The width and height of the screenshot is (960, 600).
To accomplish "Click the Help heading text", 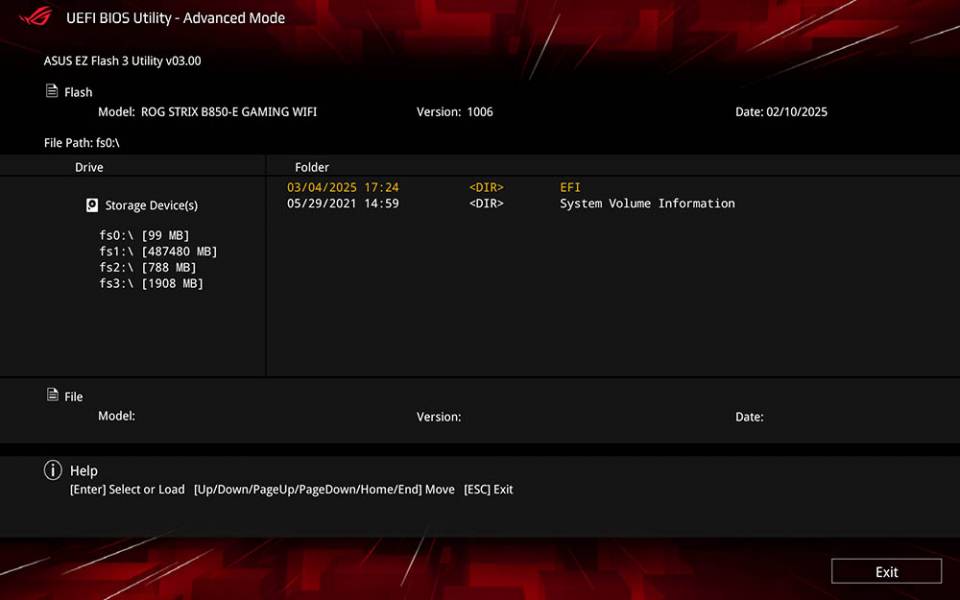I will pyautogui.click(x=84, y=470).
